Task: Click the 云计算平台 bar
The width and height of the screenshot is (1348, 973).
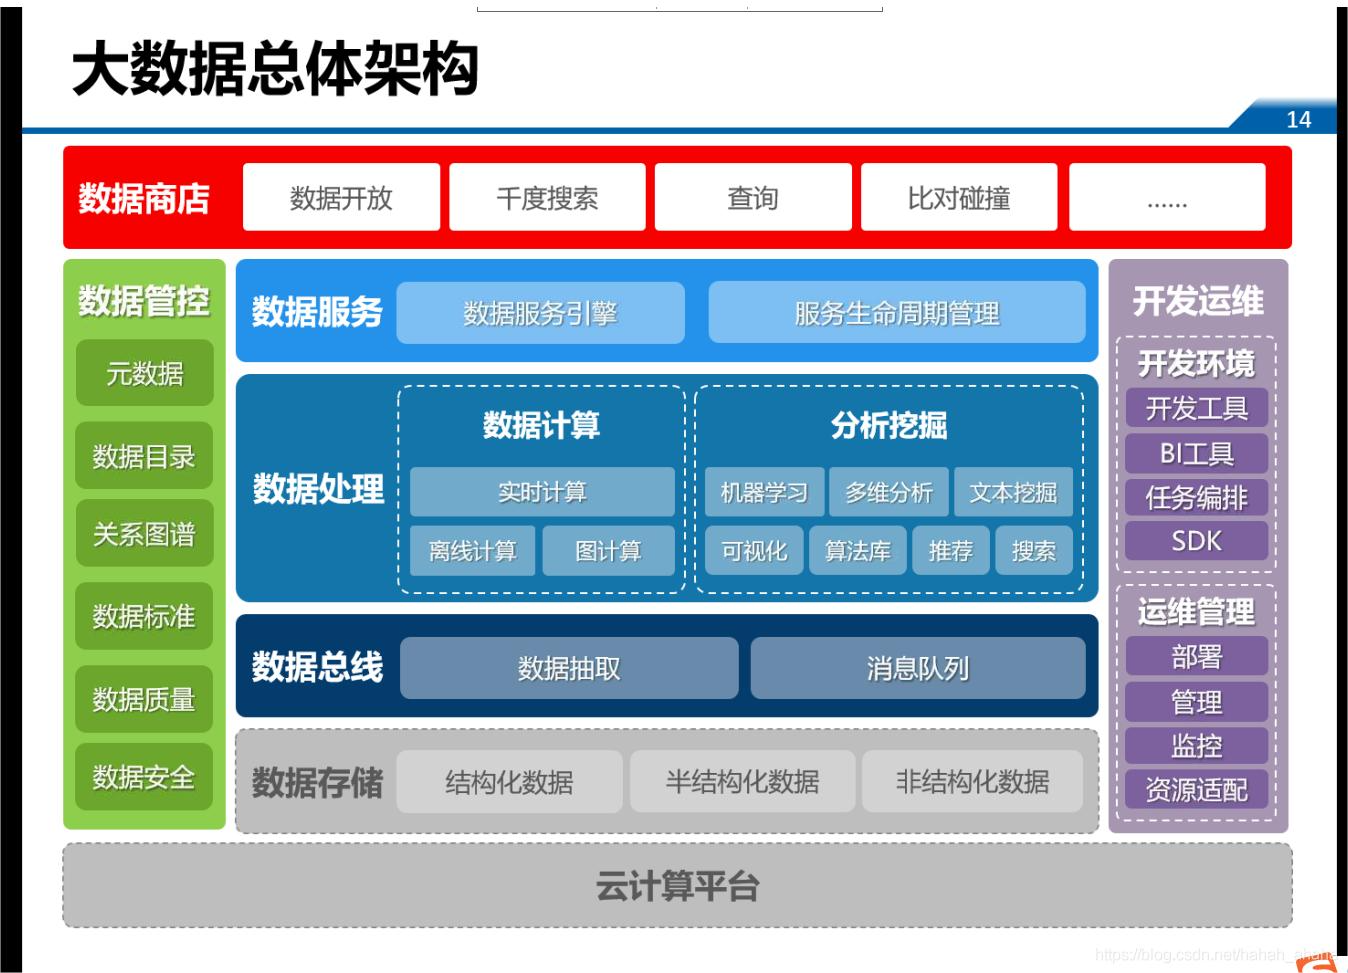Action: (x=677, y=886)
